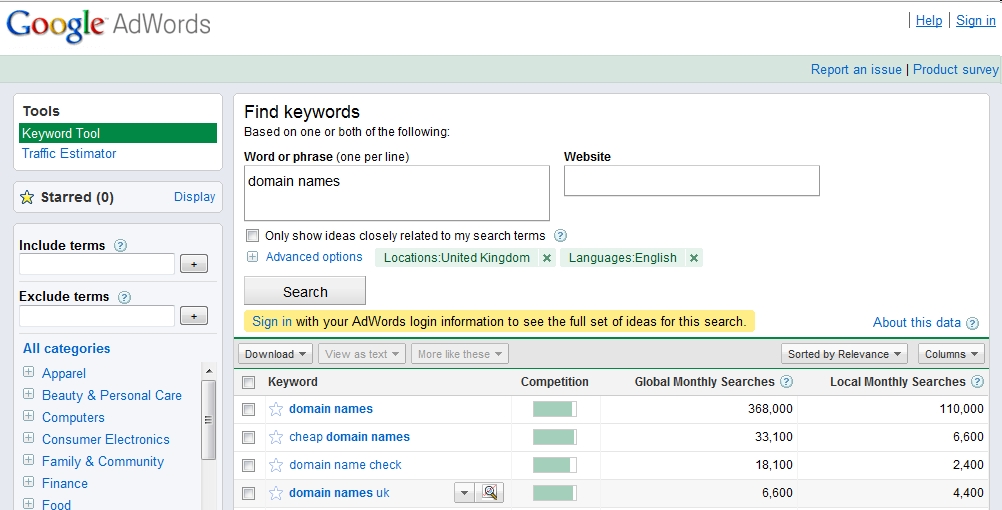
Task: Expand the Apparel category
Action: (x=28, y=371)
